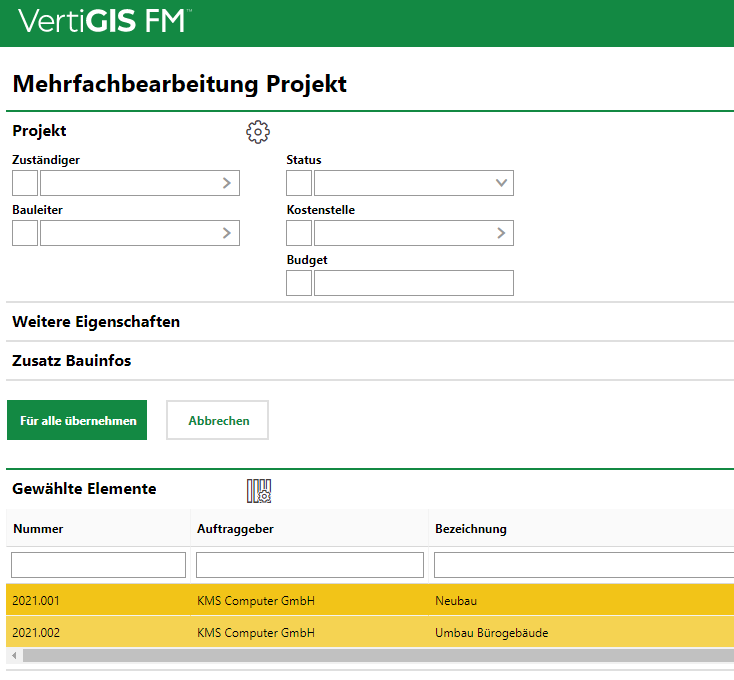Expand Zusatz Bauinfos section
This screenshot has width=734, height=680.
pyautogui.click(x=72, y=361)
